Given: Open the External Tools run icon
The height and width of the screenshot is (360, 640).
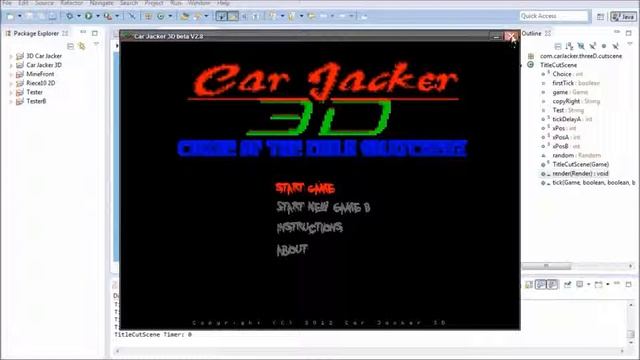Looking at the screenshot, I should [x=108, y=16].
